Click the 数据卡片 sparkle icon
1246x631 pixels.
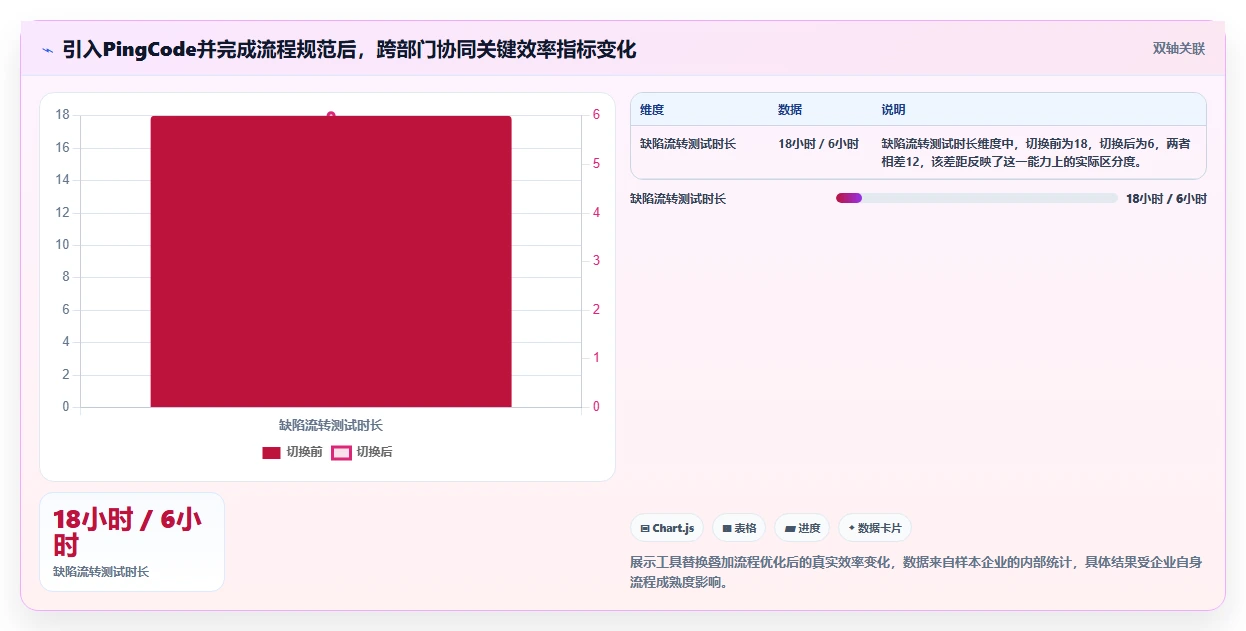(852, 528)
